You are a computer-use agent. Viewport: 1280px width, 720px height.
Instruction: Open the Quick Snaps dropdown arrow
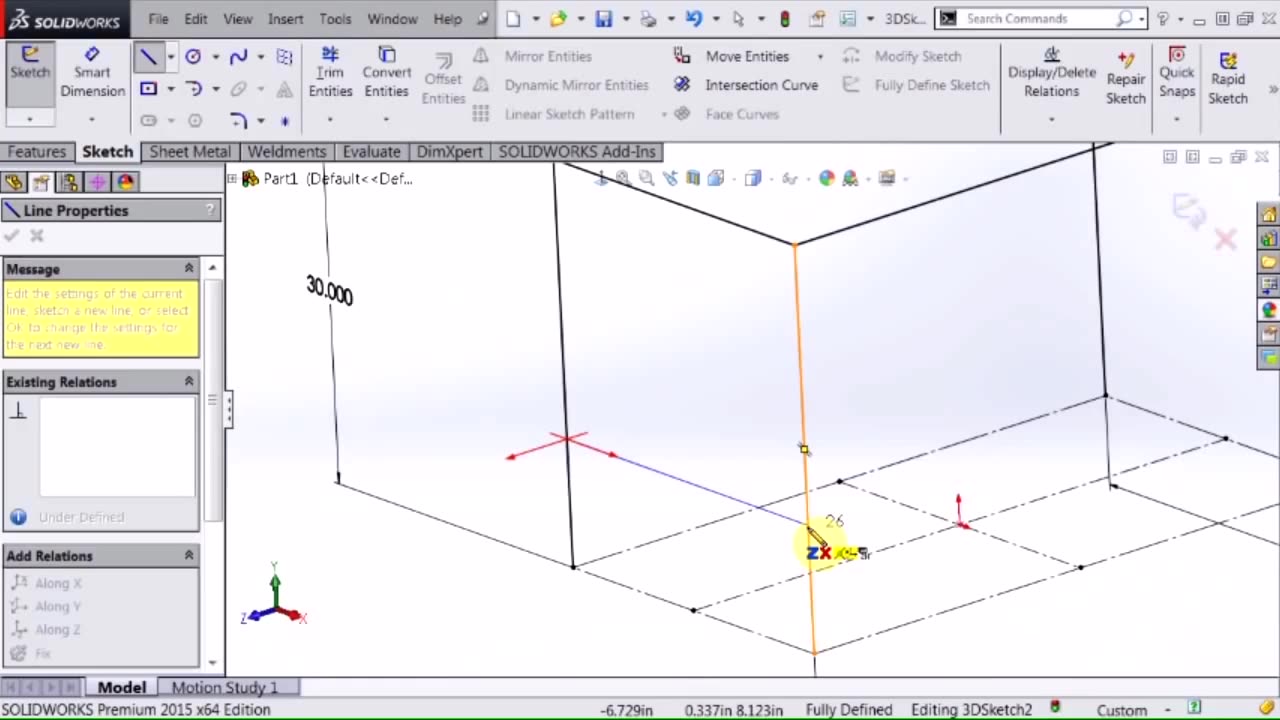coord(1177,119)
